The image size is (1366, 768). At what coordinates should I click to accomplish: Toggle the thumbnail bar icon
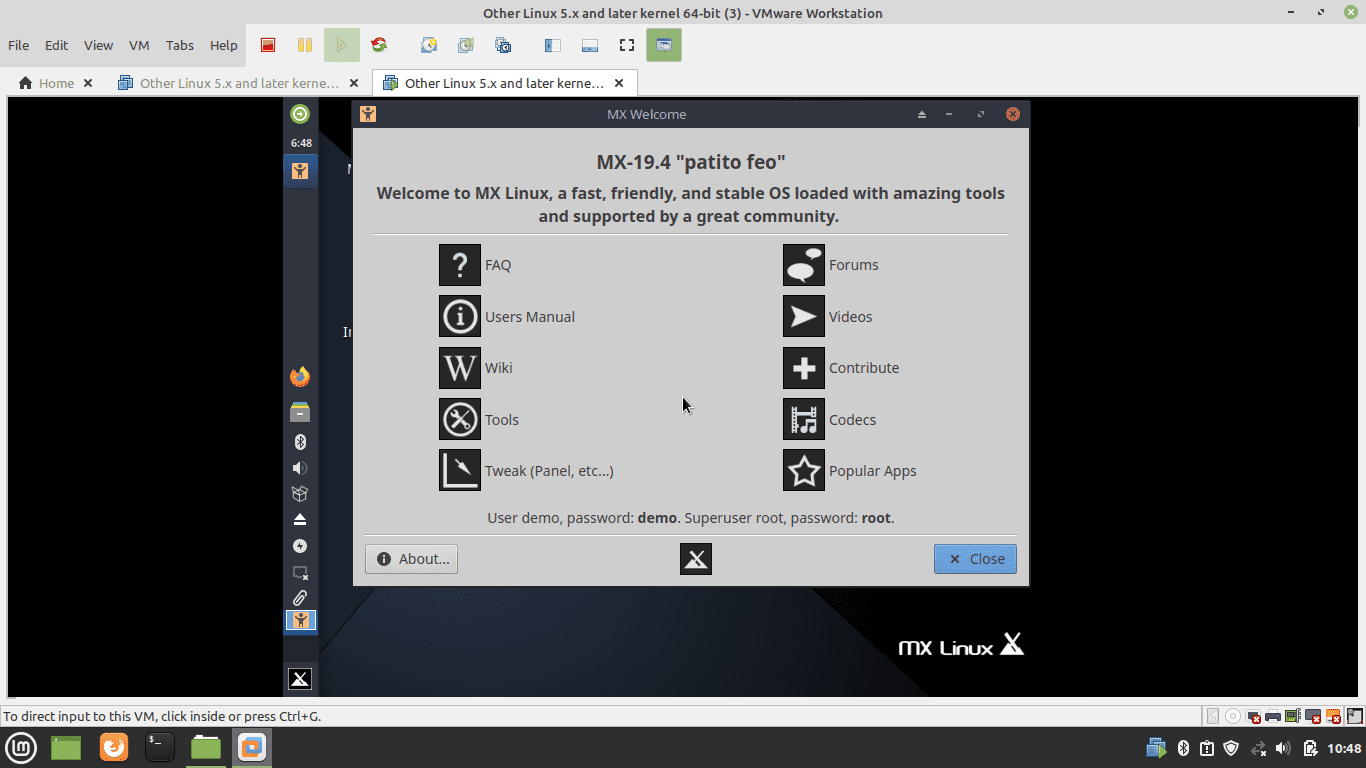(x=590, y=45)
